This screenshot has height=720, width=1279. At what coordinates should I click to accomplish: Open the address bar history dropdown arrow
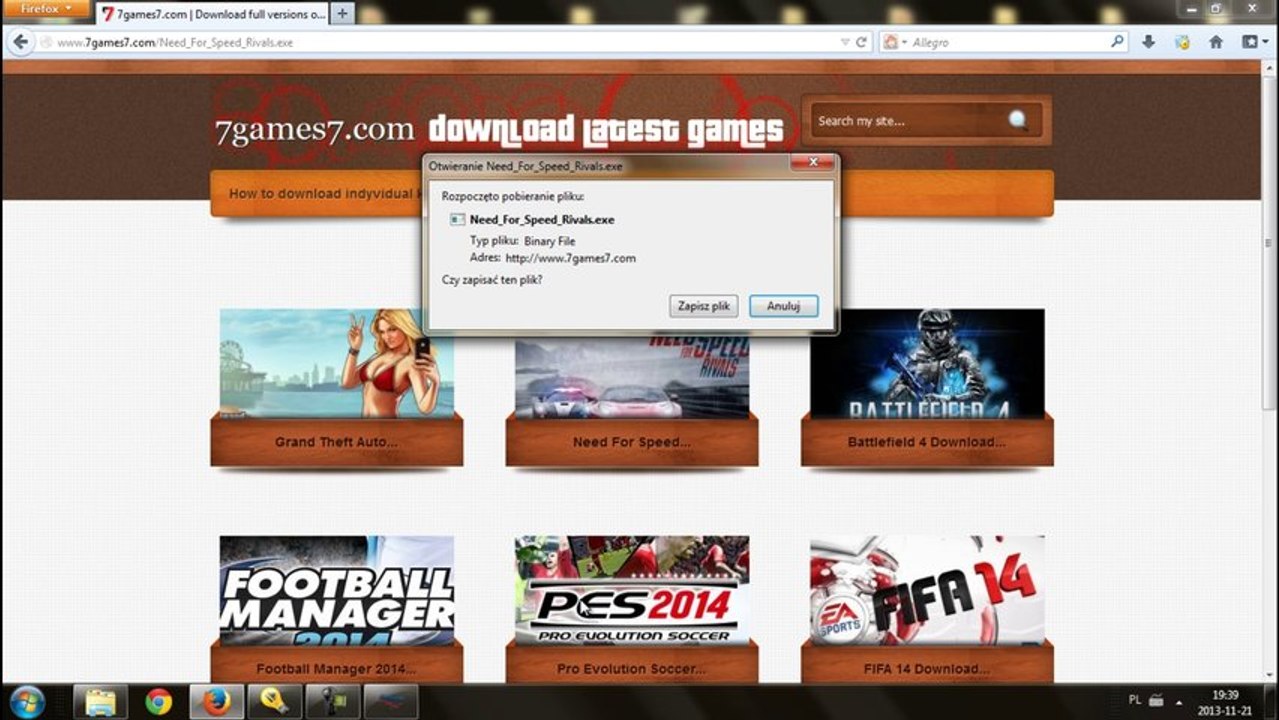[x=845, y=42]
